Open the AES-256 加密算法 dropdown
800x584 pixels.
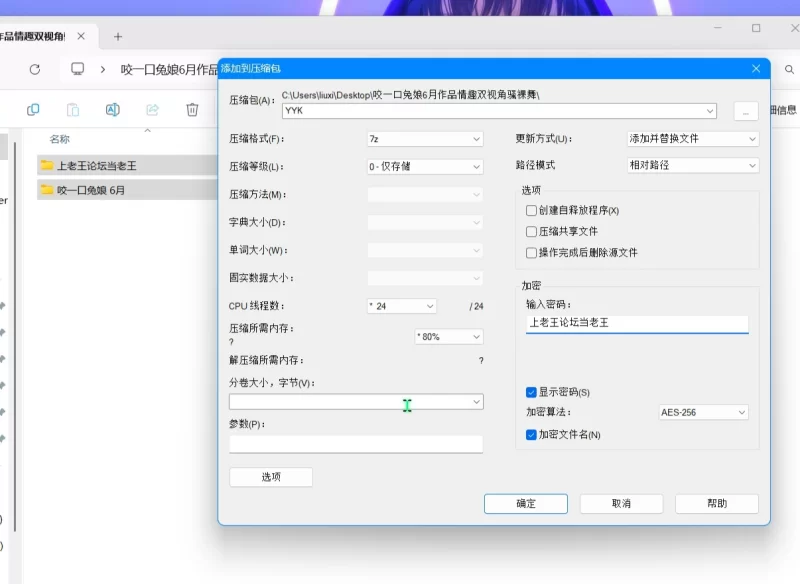point(703,412)
